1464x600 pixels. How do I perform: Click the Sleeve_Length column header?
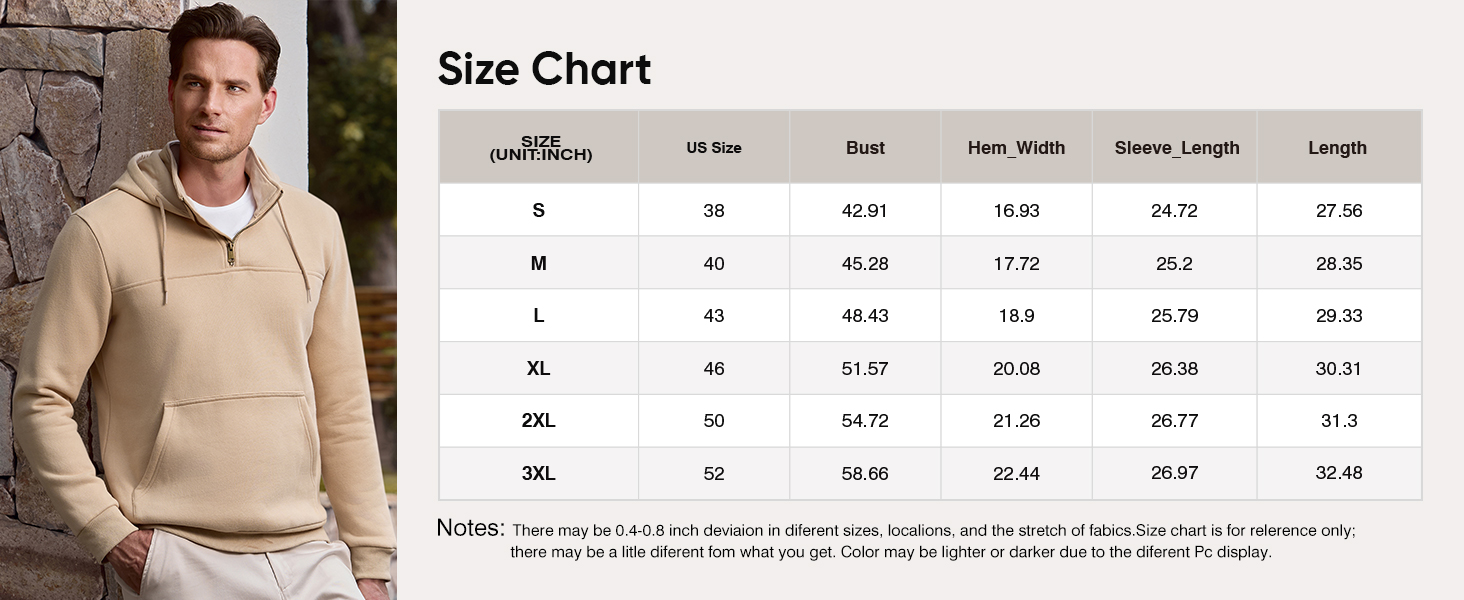[1176, 148]
